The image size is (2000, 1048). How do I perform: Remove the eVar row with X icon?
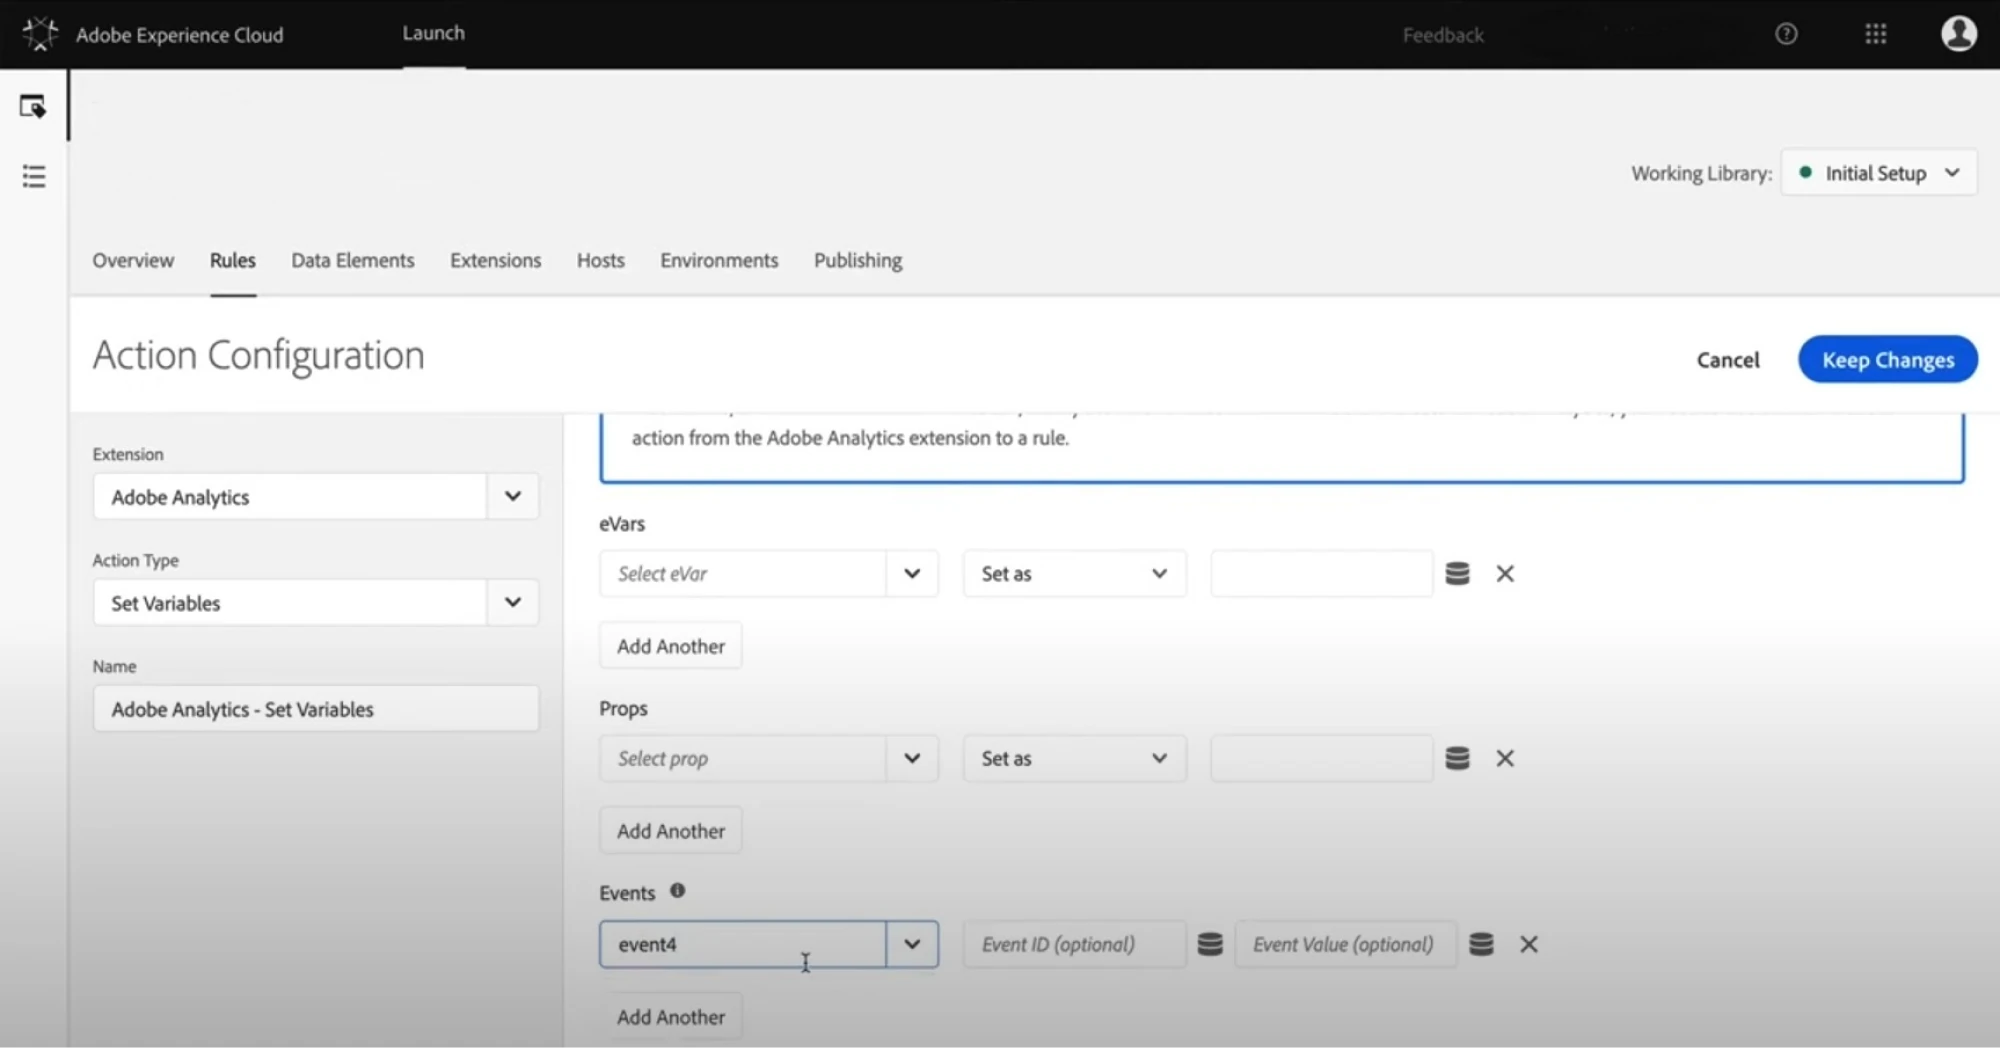click(x=1505, y=574)
